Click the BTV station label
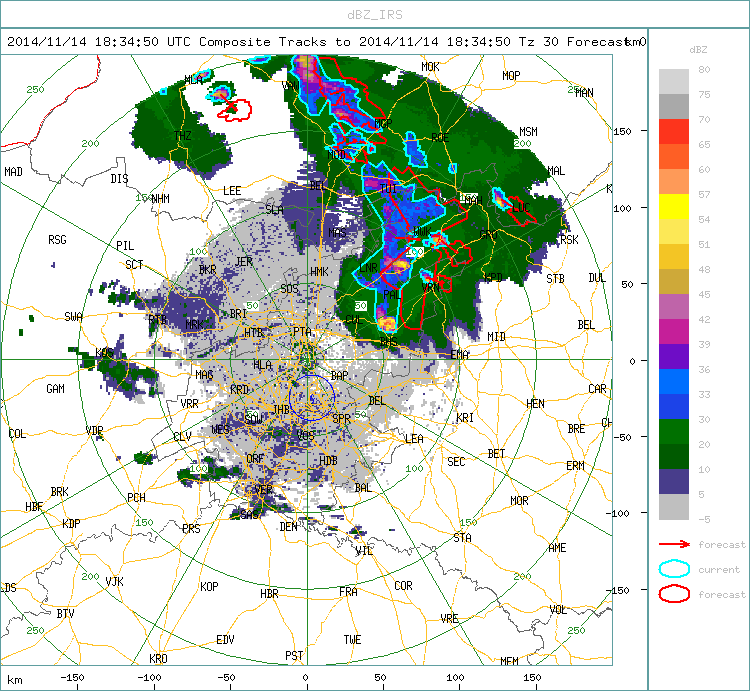The image size is (750, 691). click(66, 614)
